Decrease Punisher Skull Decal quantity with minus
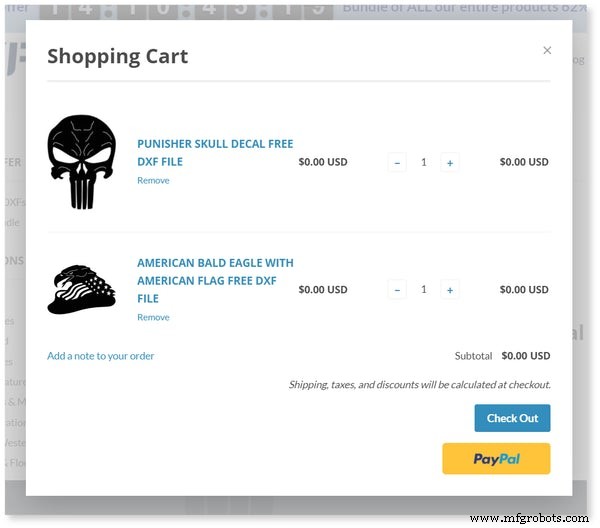 coord(397,162)
